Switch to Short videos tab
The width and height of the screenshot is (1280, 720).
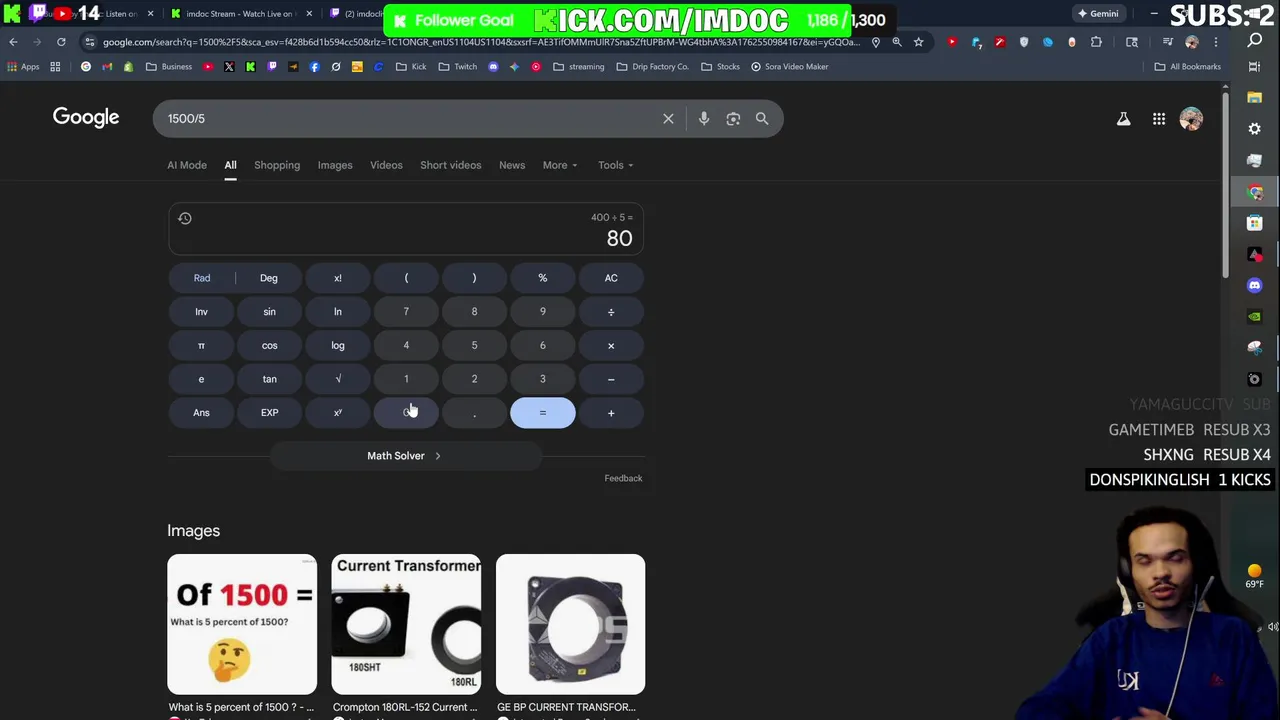coord(451,165)
